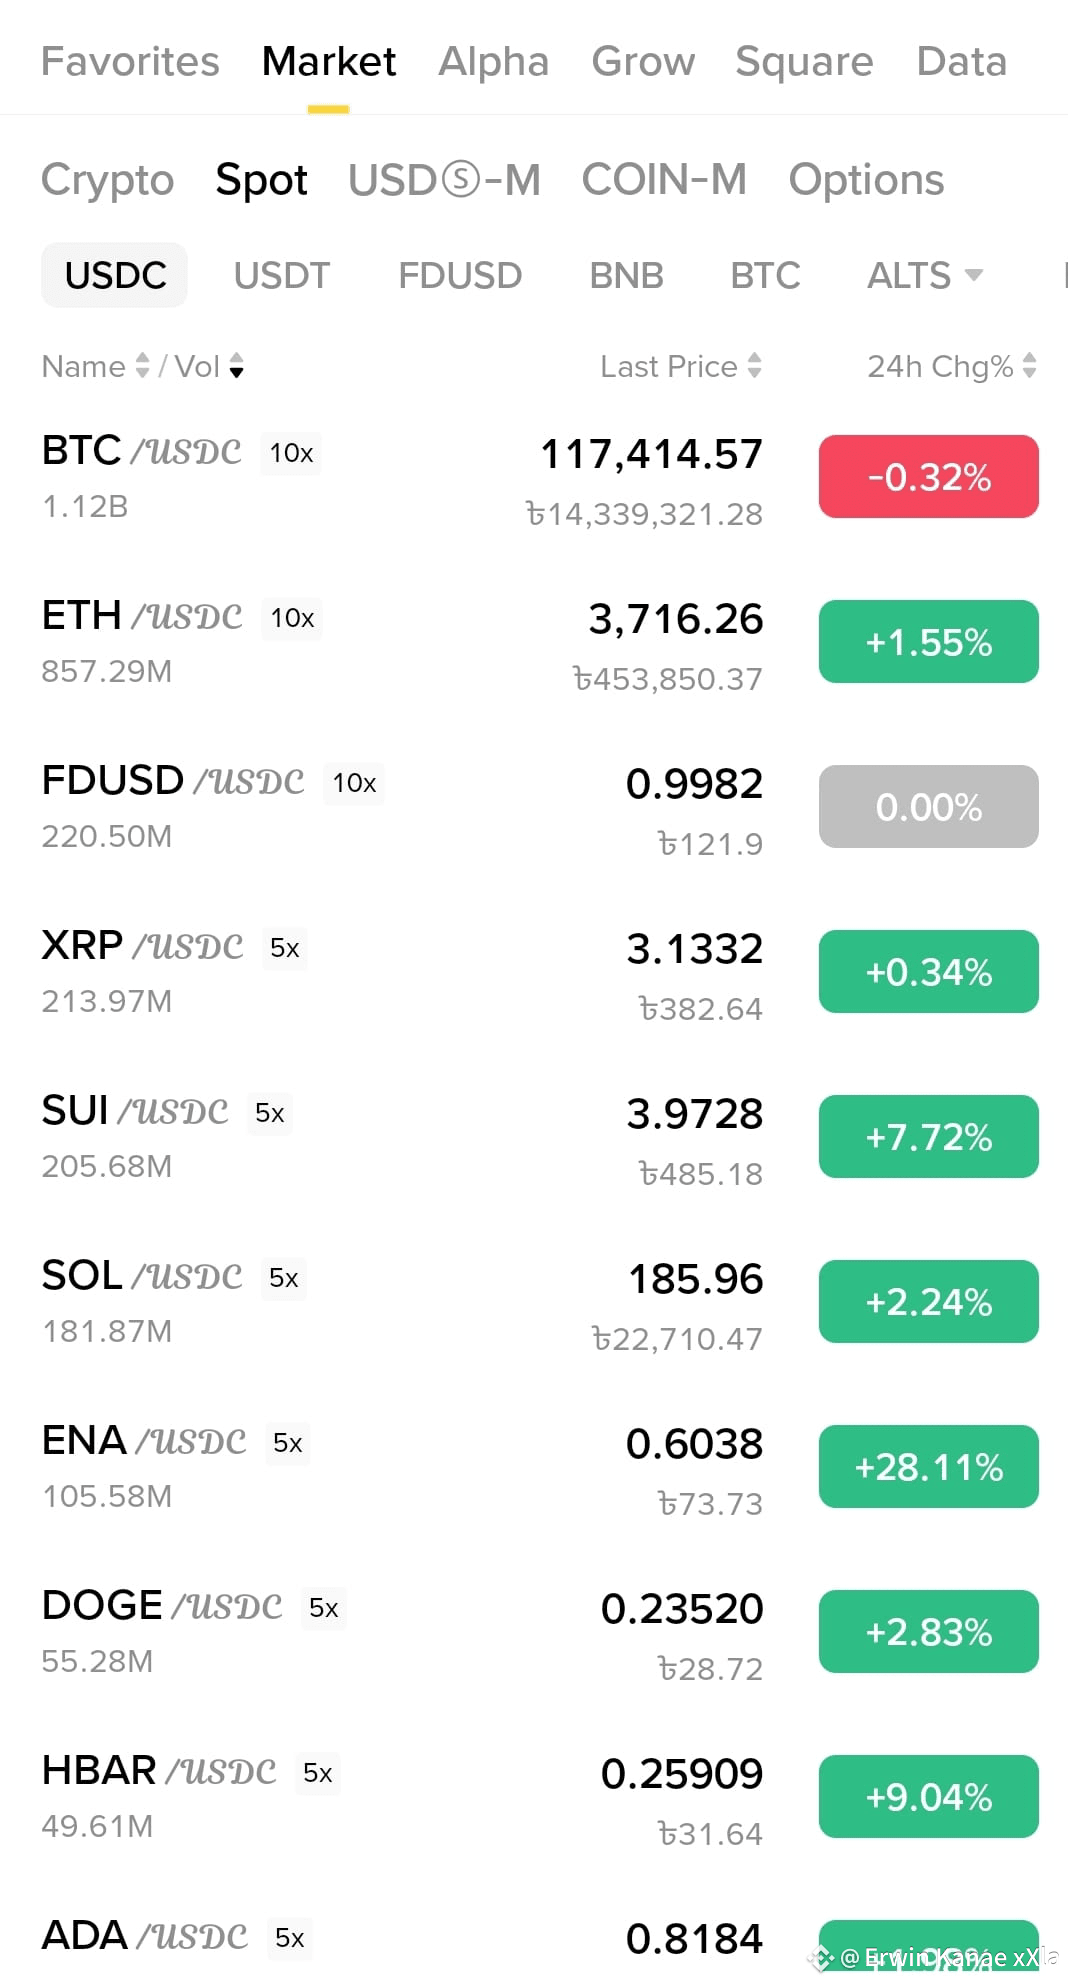Tap the 5x badge on DOGE/USDC
This screenshot has height=1984, width=1068.
tap(324, 1608)
